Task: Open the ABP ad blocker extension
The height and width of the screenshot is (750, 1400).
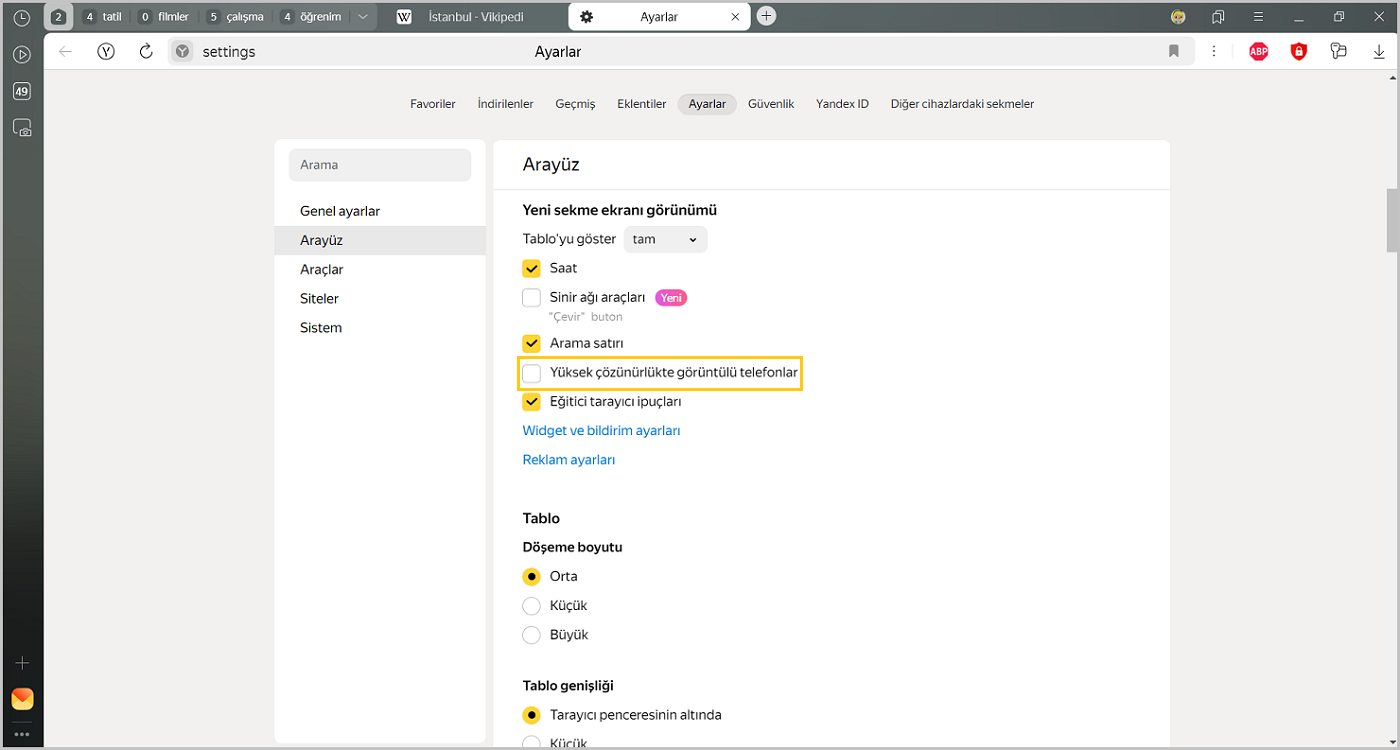Action: click(1258, 52)
